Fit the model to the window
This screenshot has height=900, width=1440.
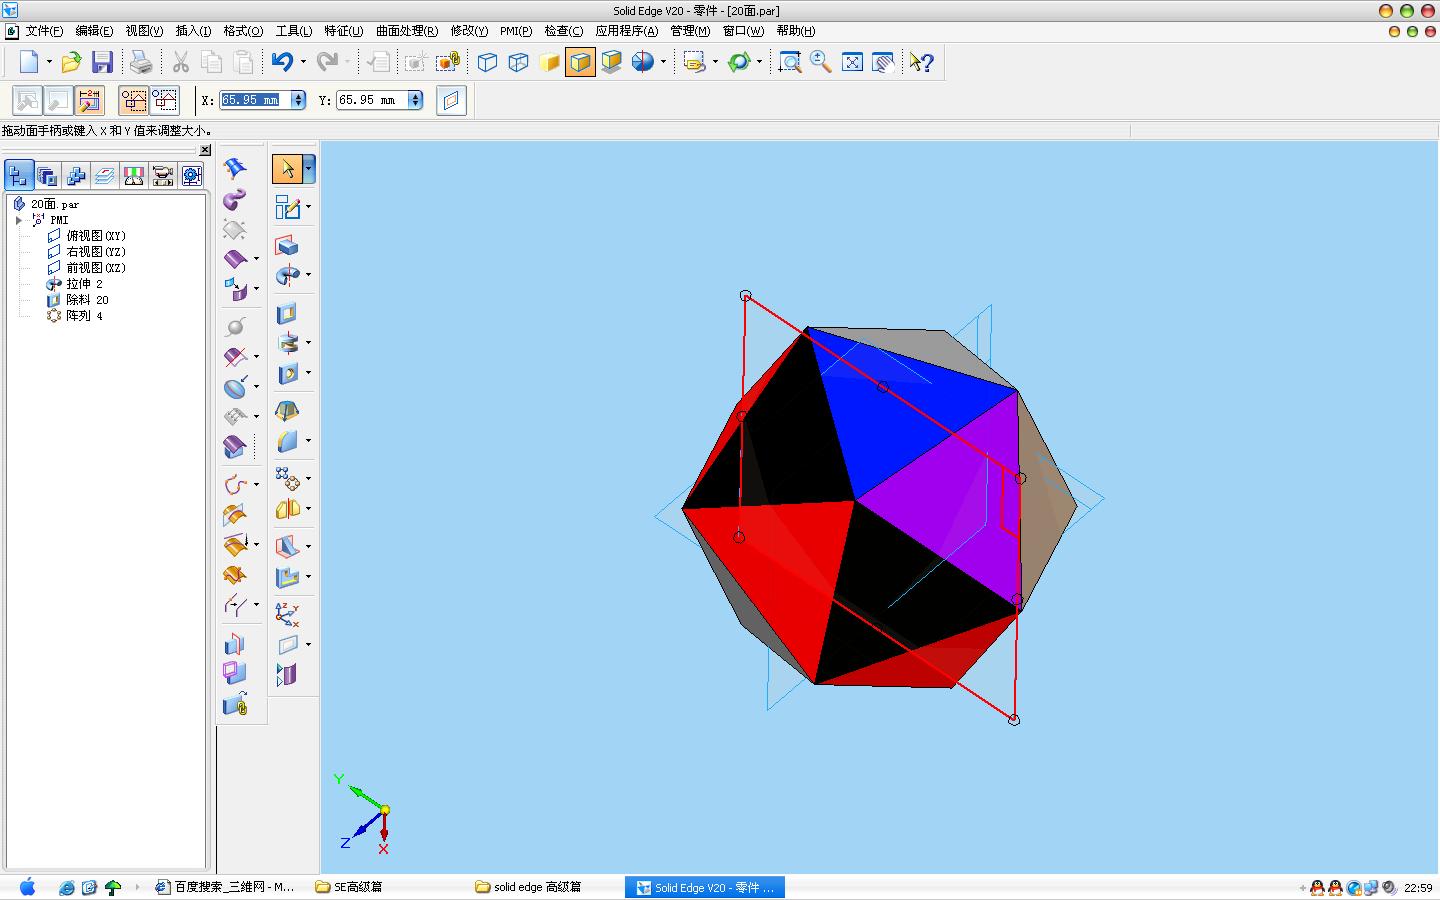[x=852, y=62]
